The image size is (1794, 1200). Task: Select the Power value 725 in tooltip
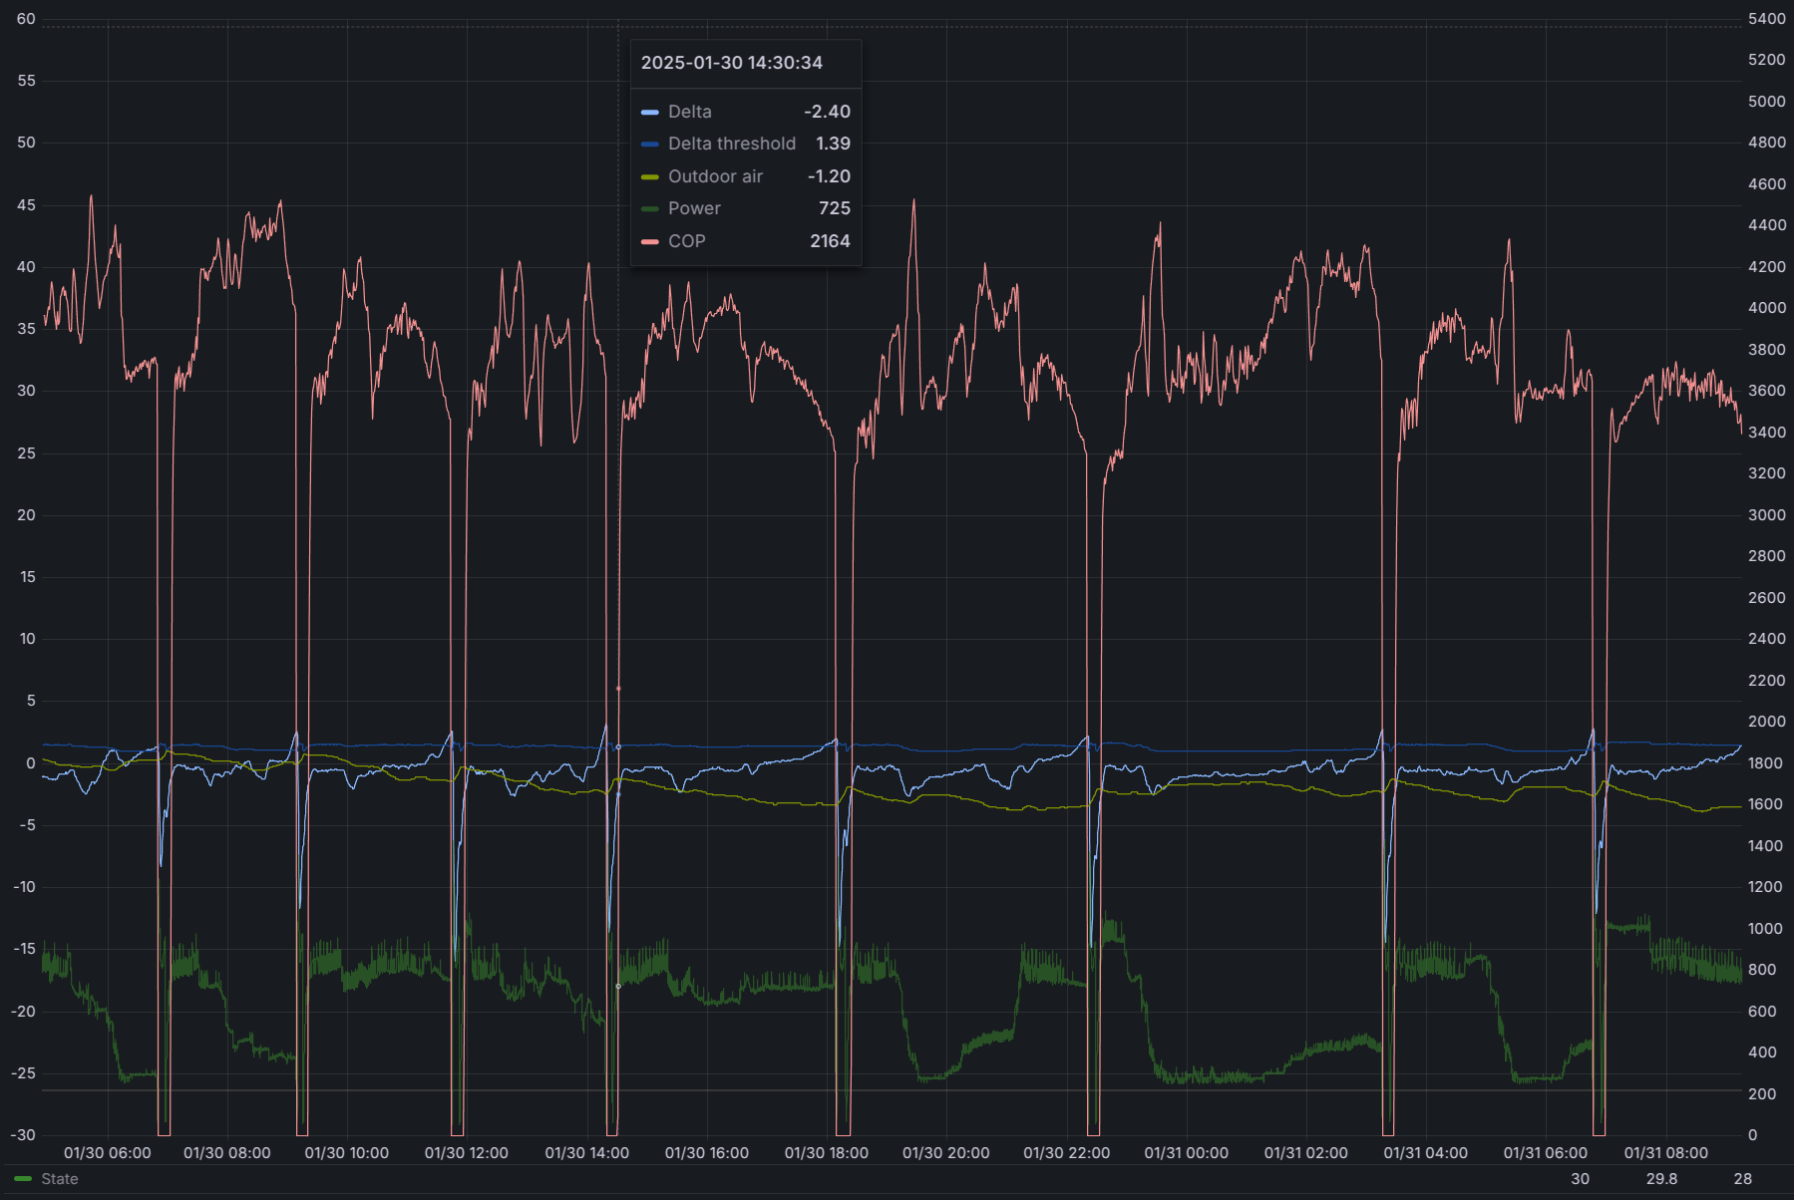tap(834, 208)
